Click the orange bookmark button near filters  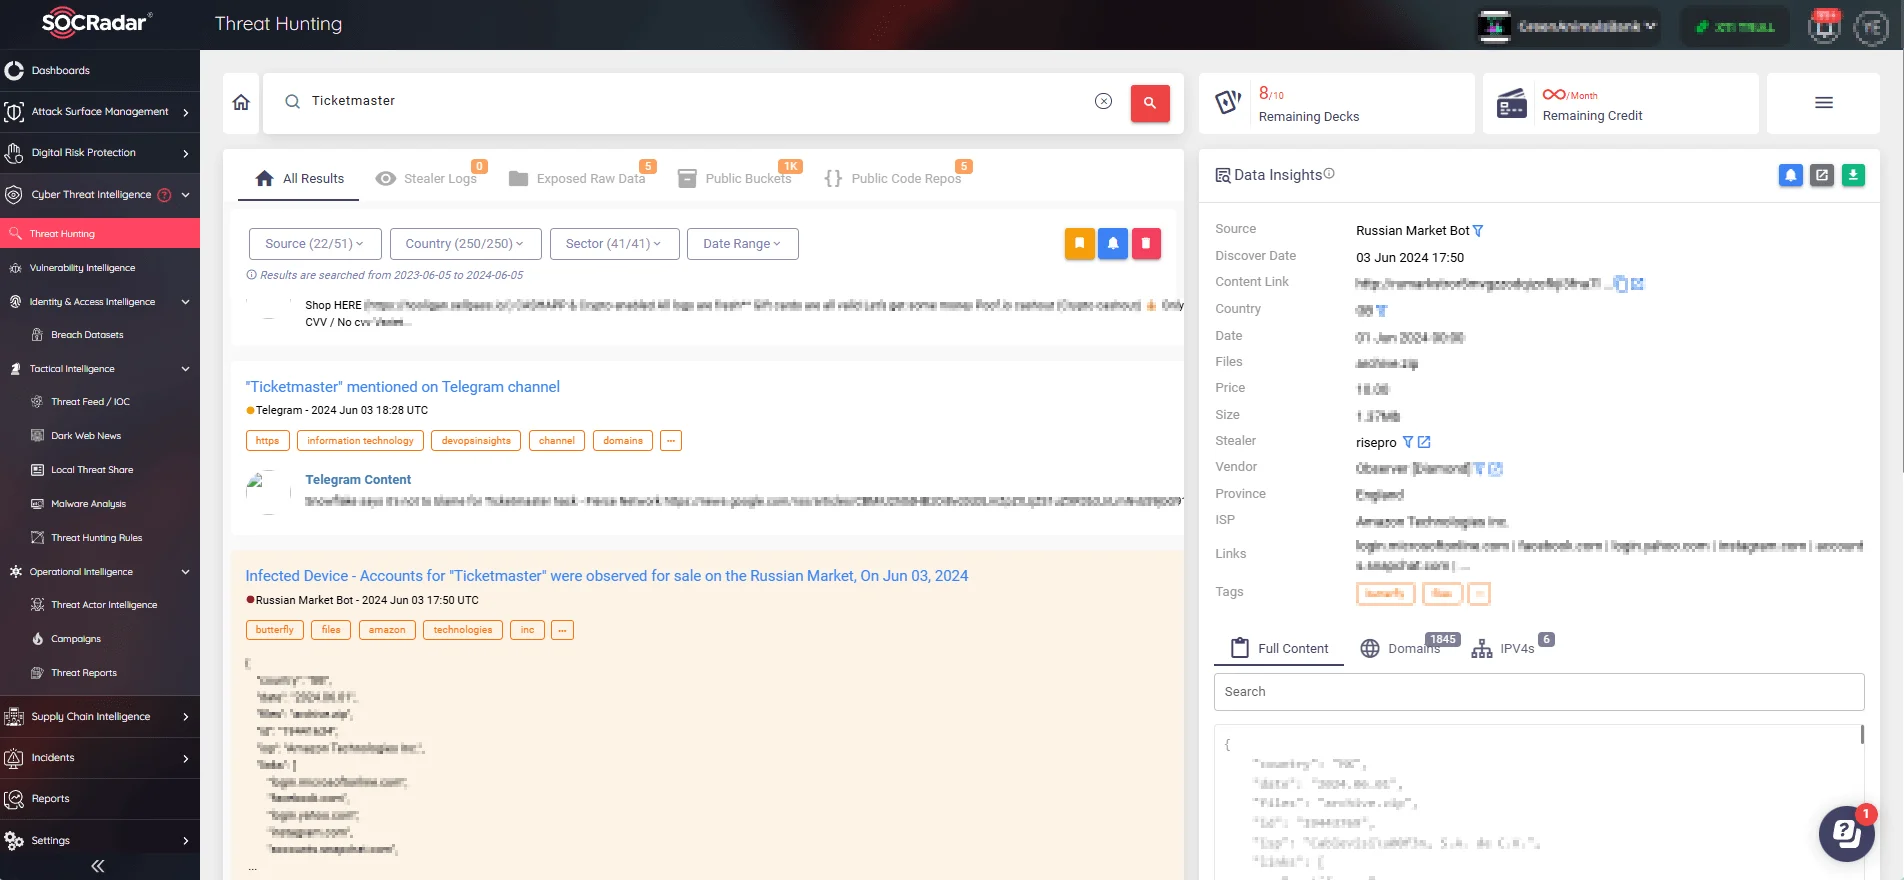(x=1079, y=243)
